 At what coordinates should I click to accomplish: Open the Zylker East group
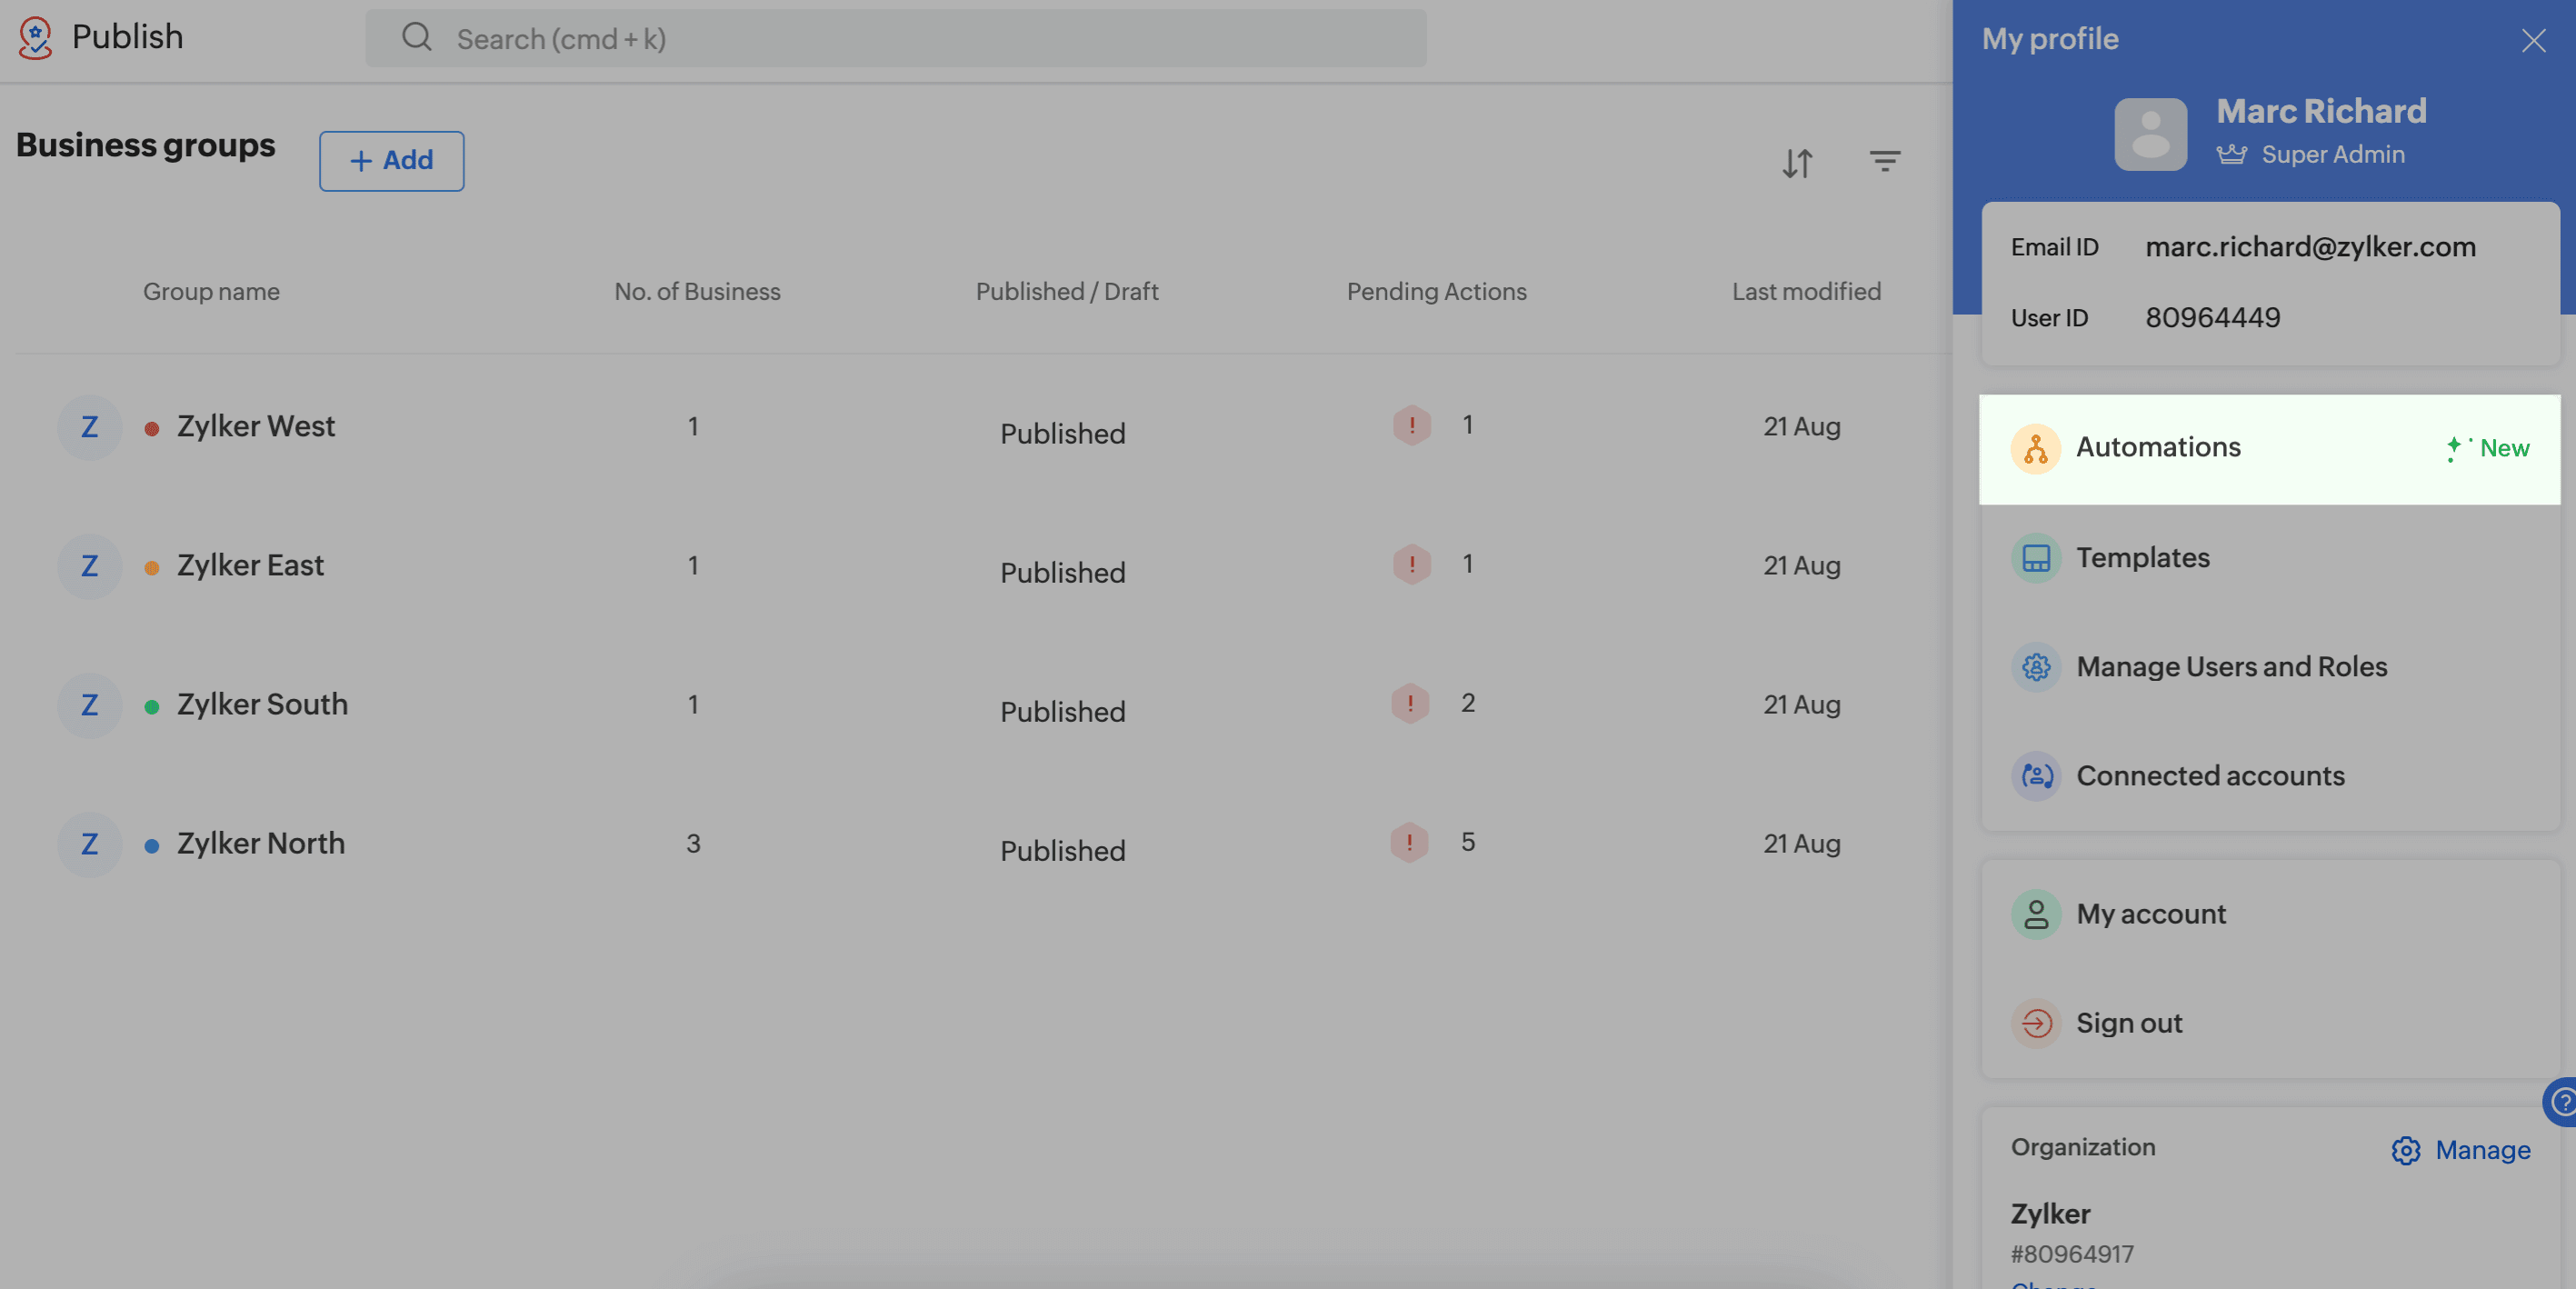pyautogui.click(x=250, y=566)
